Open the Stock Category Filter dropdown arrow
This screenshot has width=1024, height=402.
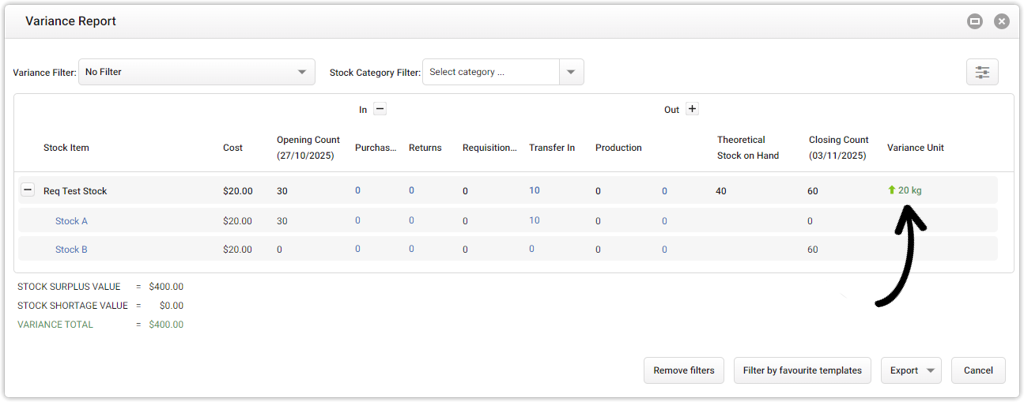click(571, 72)
